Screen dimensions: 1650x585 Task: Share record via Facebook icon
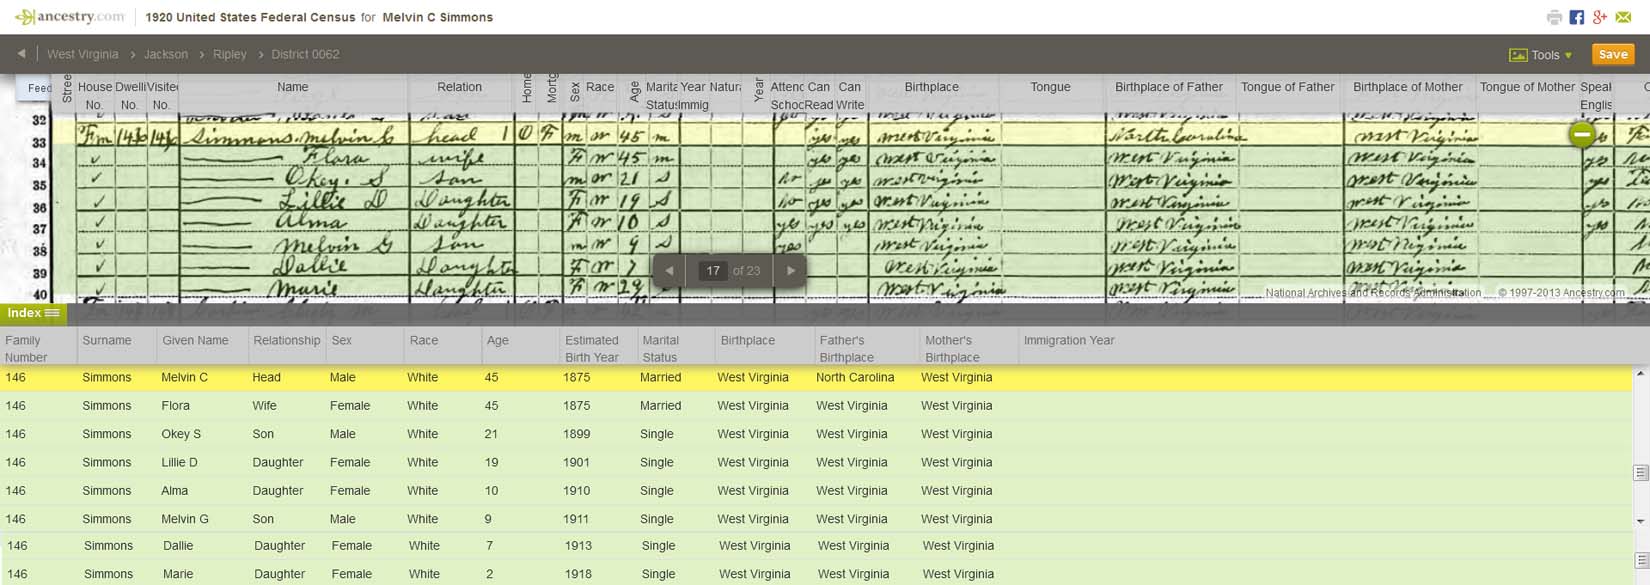click(x=1577, y=17)
